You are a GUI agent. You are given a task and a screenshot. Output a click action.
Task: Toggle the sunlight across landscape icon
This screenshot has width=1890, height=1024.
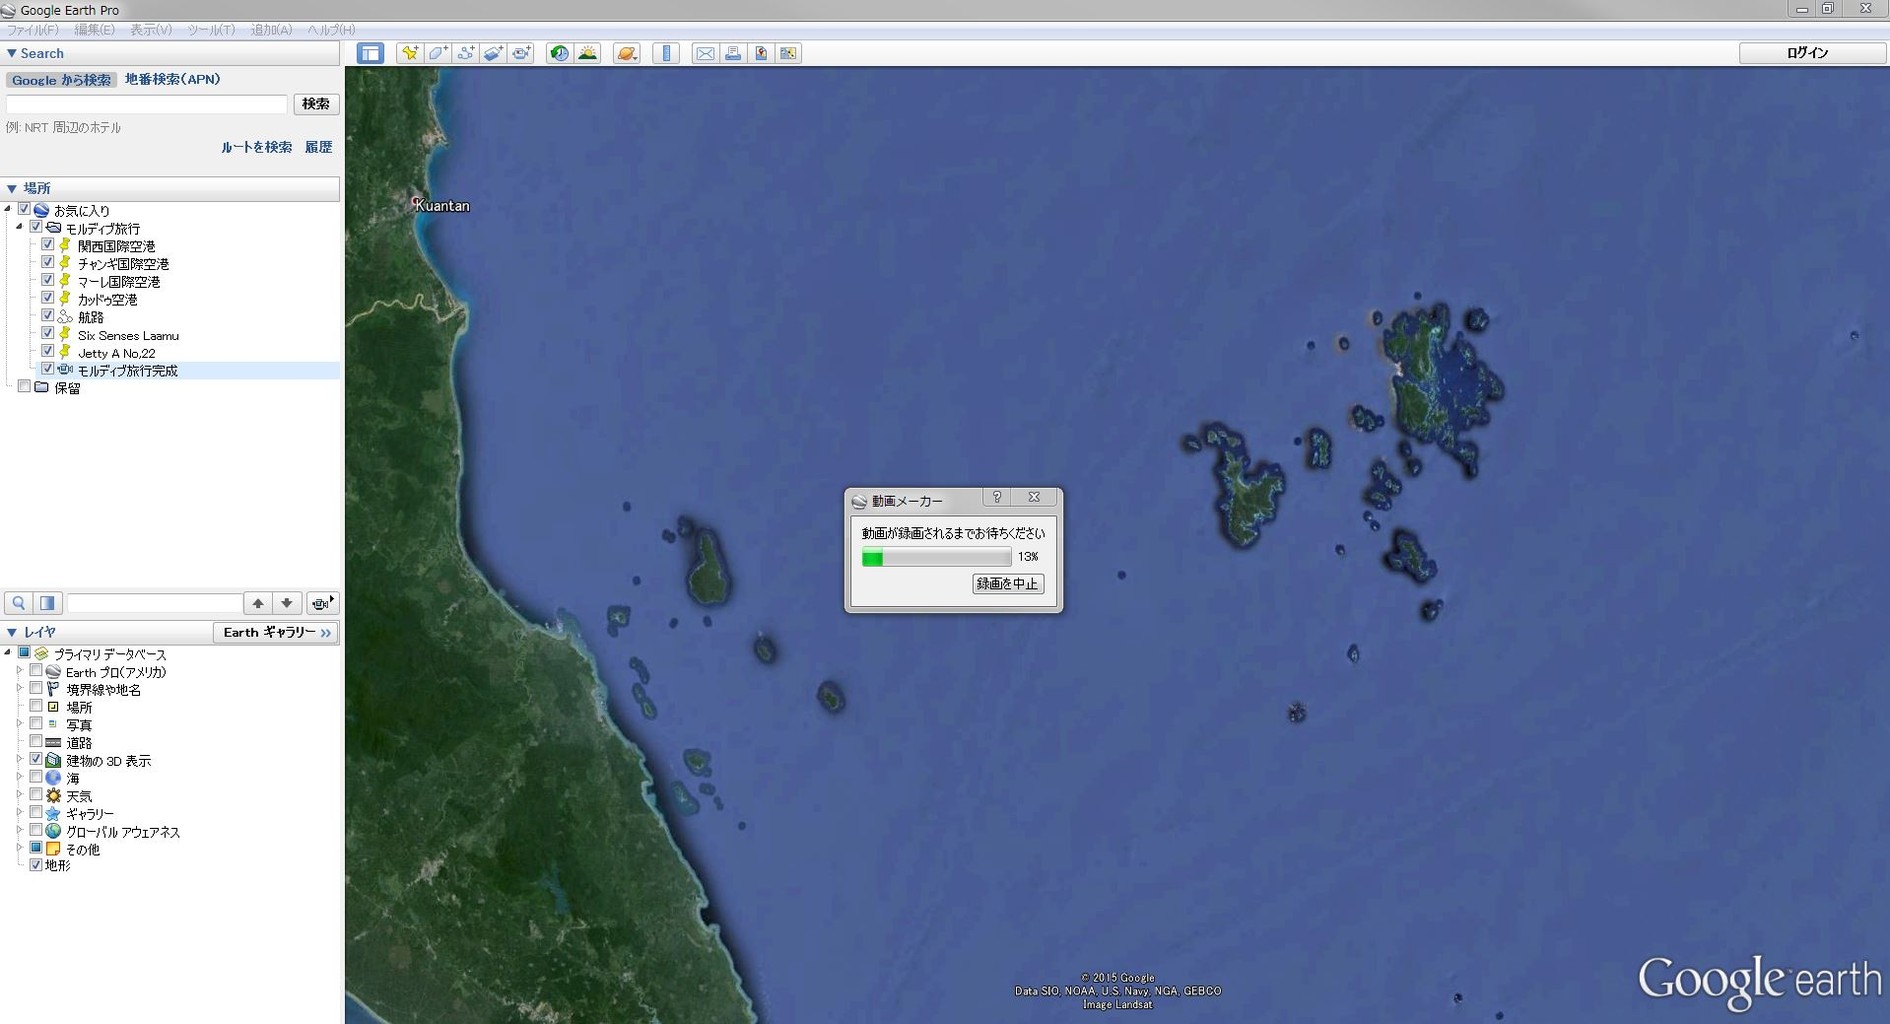588,54
